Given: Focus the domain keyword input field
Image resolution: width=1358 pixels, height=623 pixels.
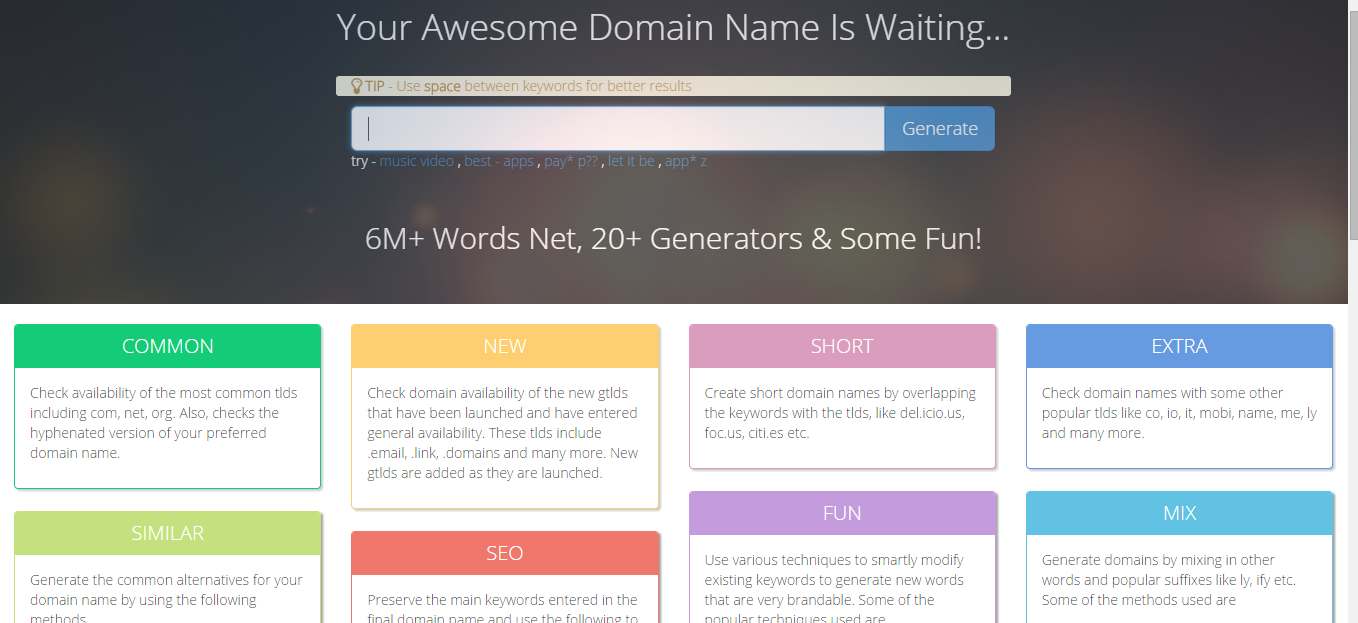Looking at the screenshot, I should click(617, 129).
